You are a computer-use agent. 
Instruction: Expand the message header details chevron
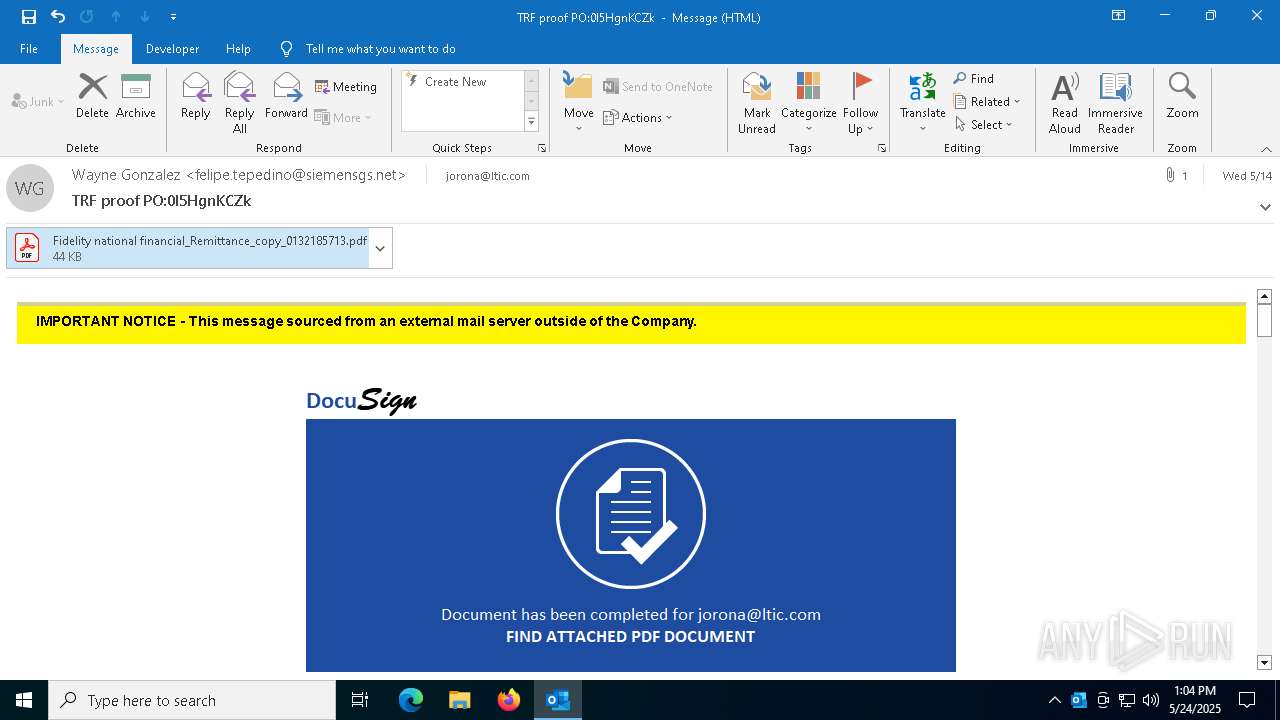pos(1265,208)
